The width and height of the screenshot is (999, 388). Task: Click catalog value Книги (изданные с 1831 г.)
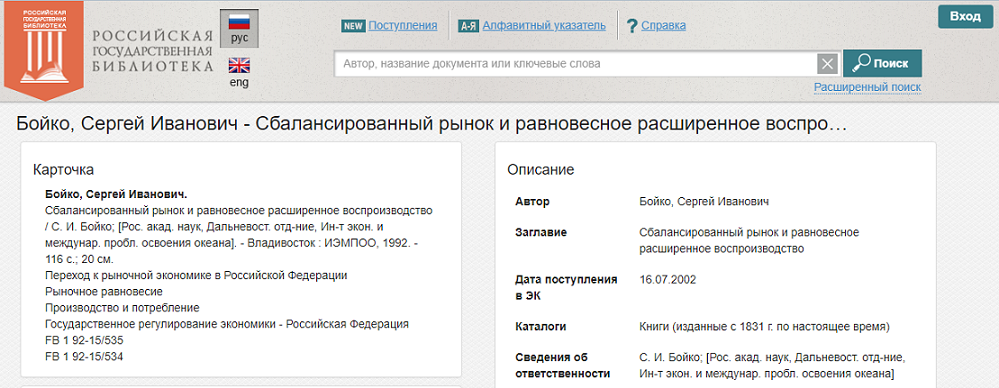(x=764, y=327)
